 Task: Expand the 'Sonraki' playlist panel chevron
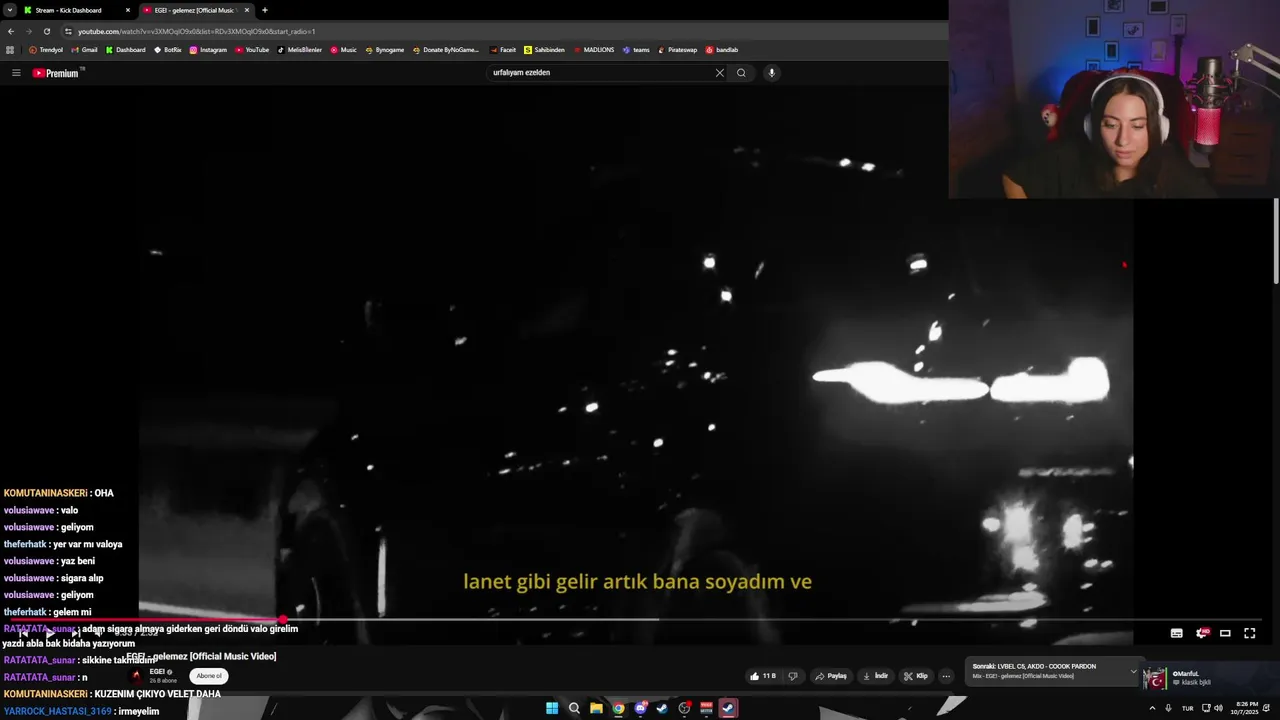click(1133, 671)
